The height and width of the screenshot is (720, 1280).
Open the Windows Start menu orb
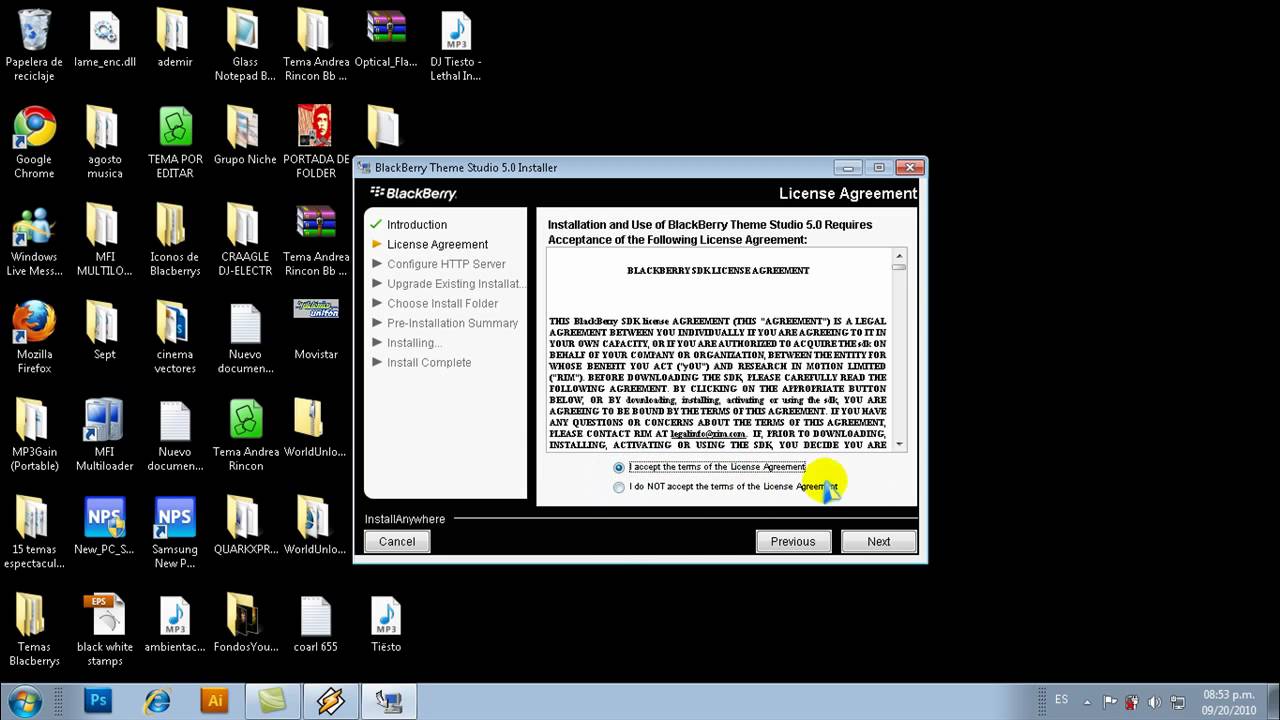23,701
